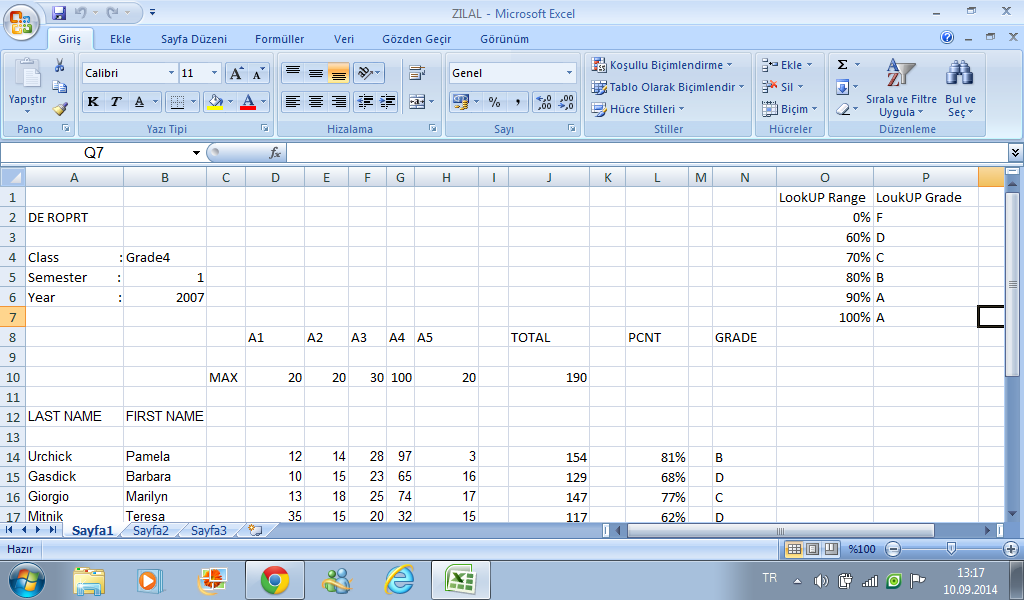
Task: Open Bul ve Seç binoculars
Action: click(960, 88)
